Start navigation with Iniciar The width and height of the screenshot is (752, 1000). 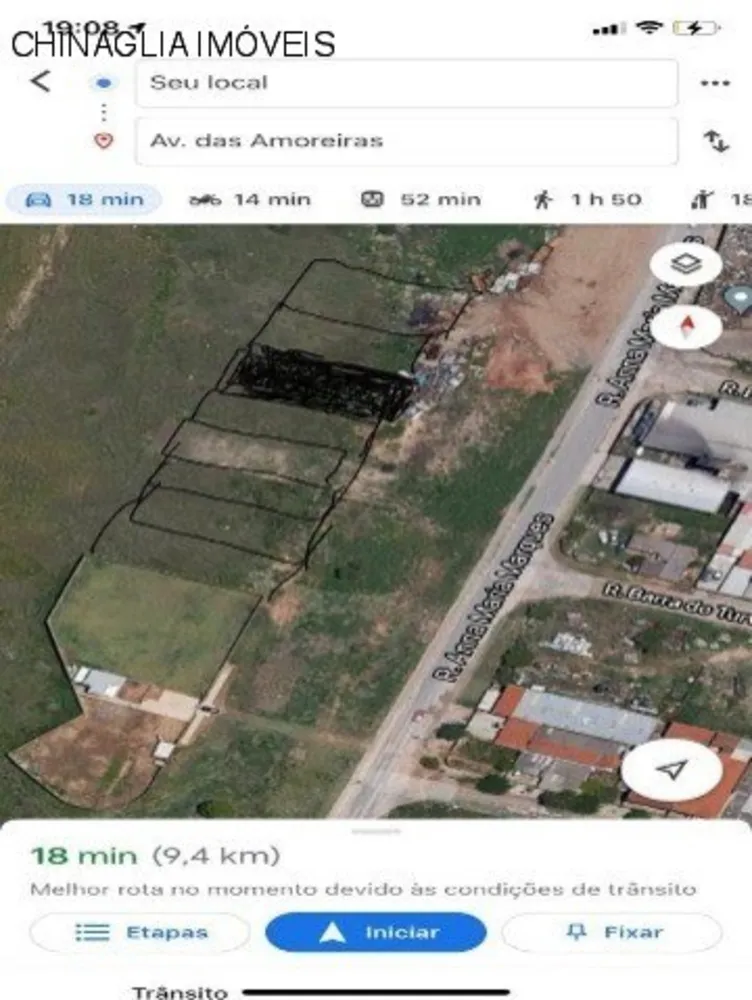click(x=376, y=932)
